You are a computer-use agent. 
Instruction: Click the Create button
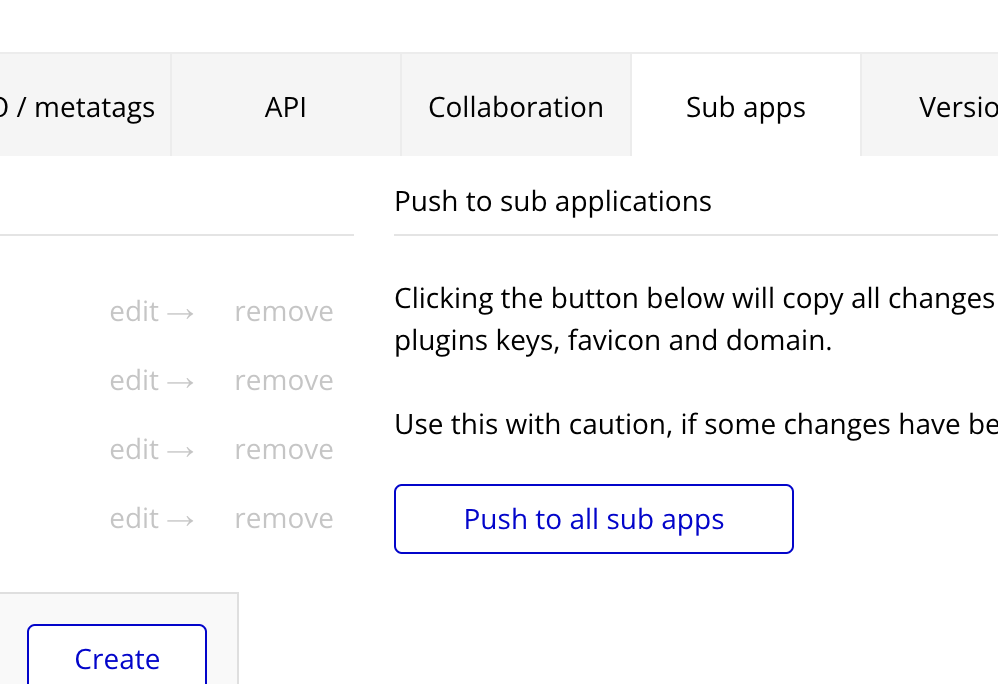tap(117, 659)
